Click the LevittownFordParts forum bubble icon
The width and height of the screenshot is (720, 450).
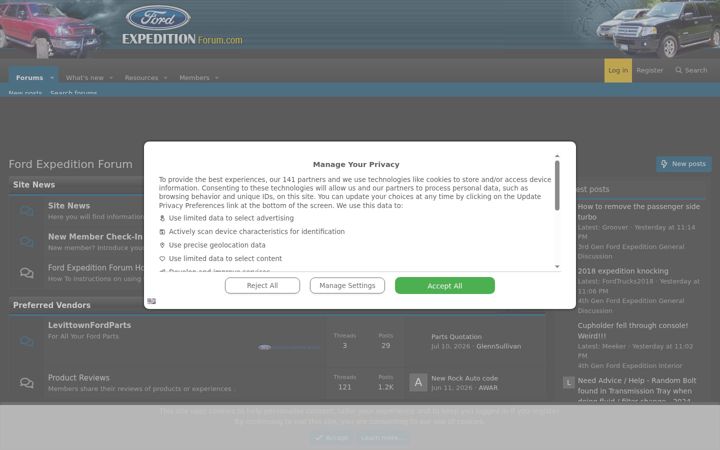point(27,341)
